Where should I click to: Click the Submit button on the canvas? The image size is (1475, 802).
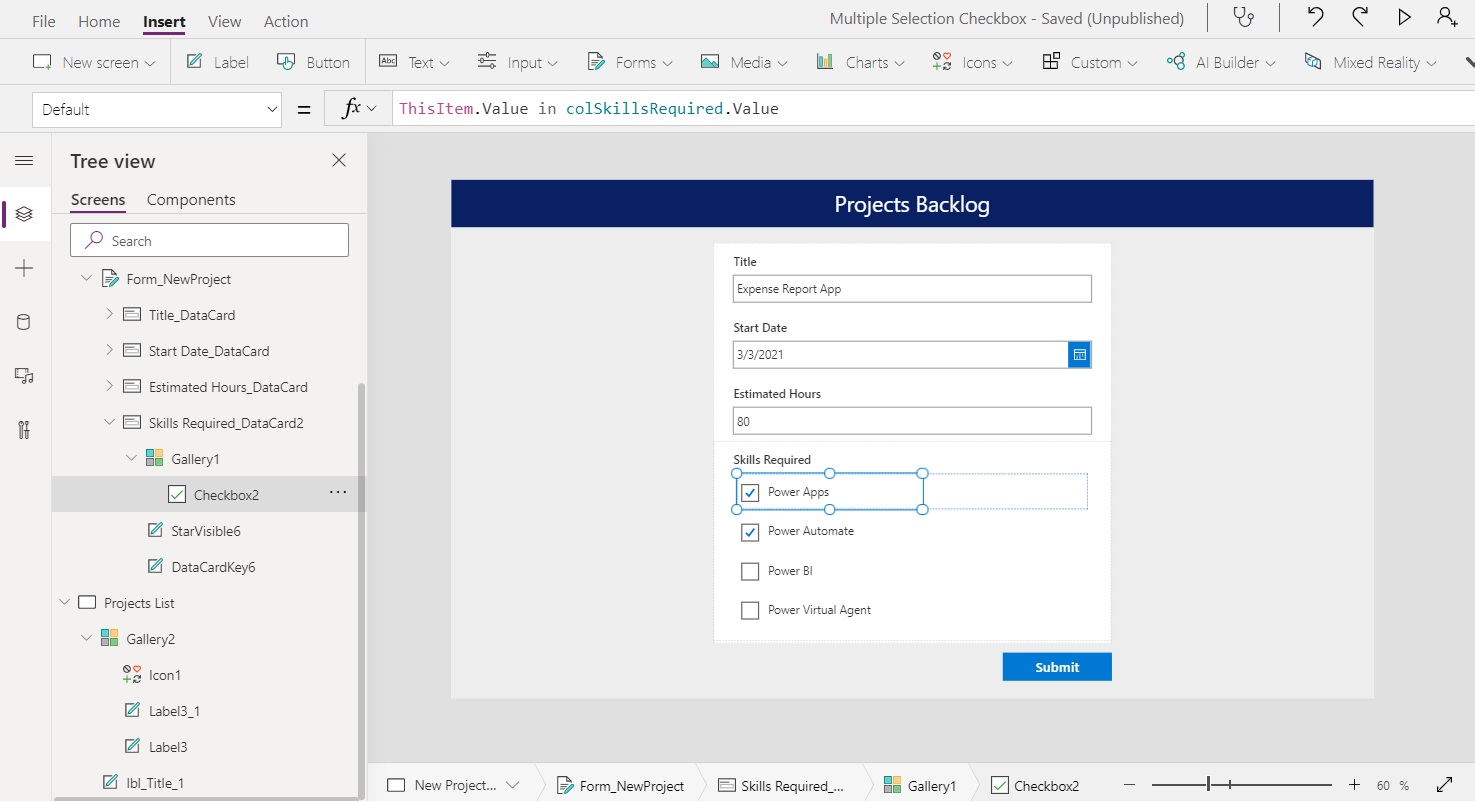pos(1057,666)
